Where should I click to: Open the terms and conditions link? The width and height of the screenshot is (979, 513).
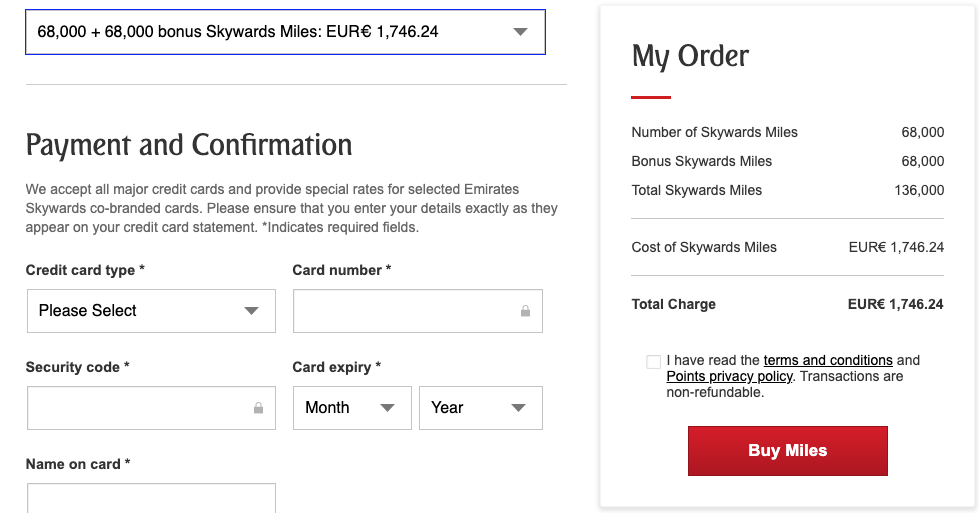[828, 361]
